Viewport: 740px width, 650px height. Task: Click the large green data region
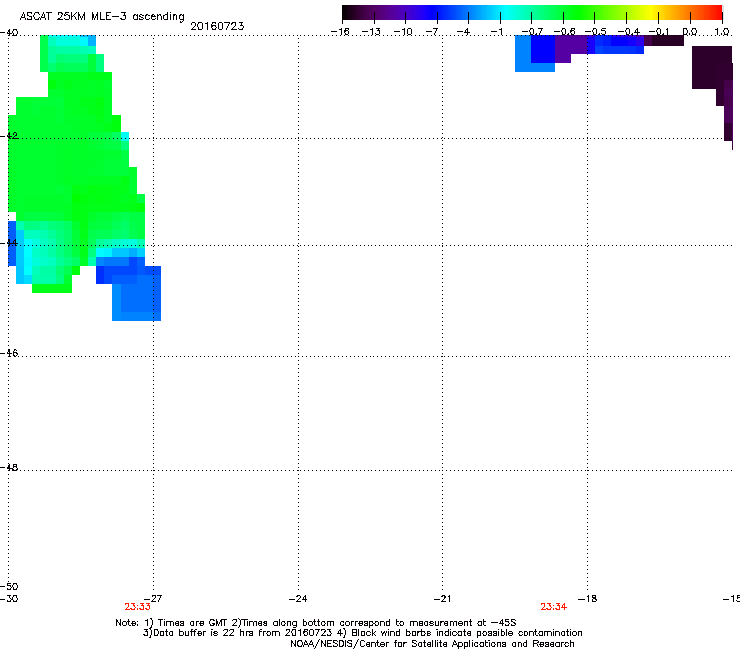[x=76, y=165]
